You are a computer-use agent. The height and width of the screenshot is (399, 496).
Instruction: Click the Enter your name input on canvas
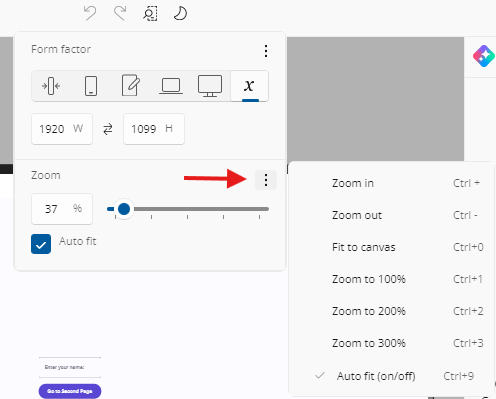coord(70,367)
